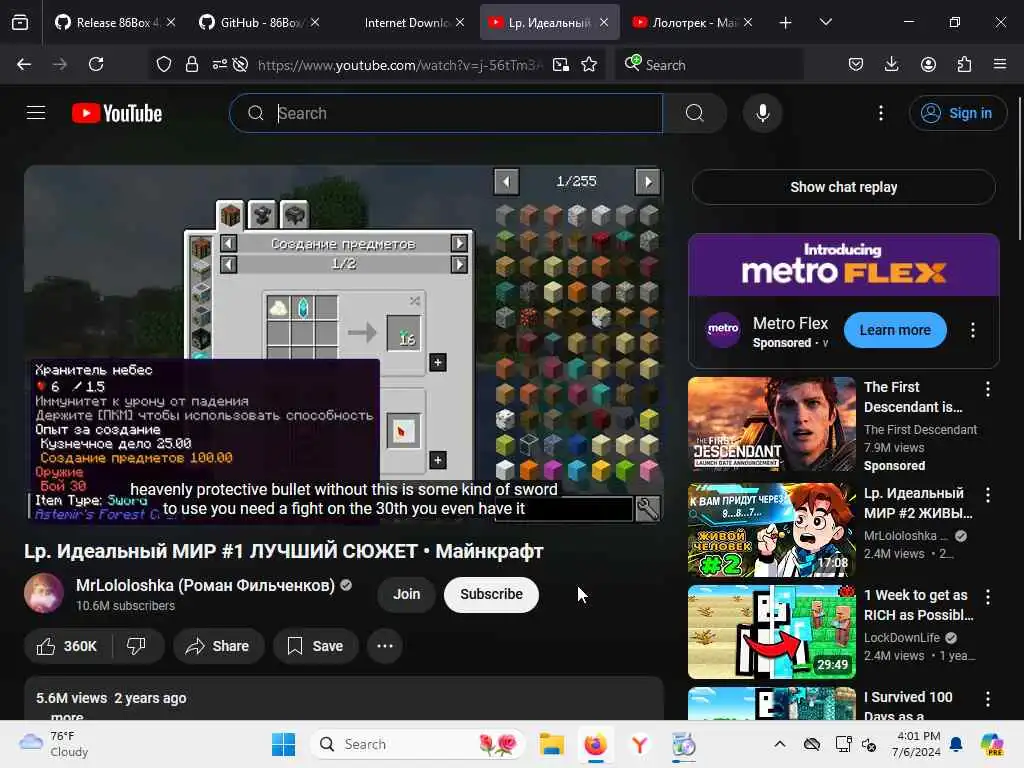
Task: Click the Sign in button
Action: pos(957,113)
